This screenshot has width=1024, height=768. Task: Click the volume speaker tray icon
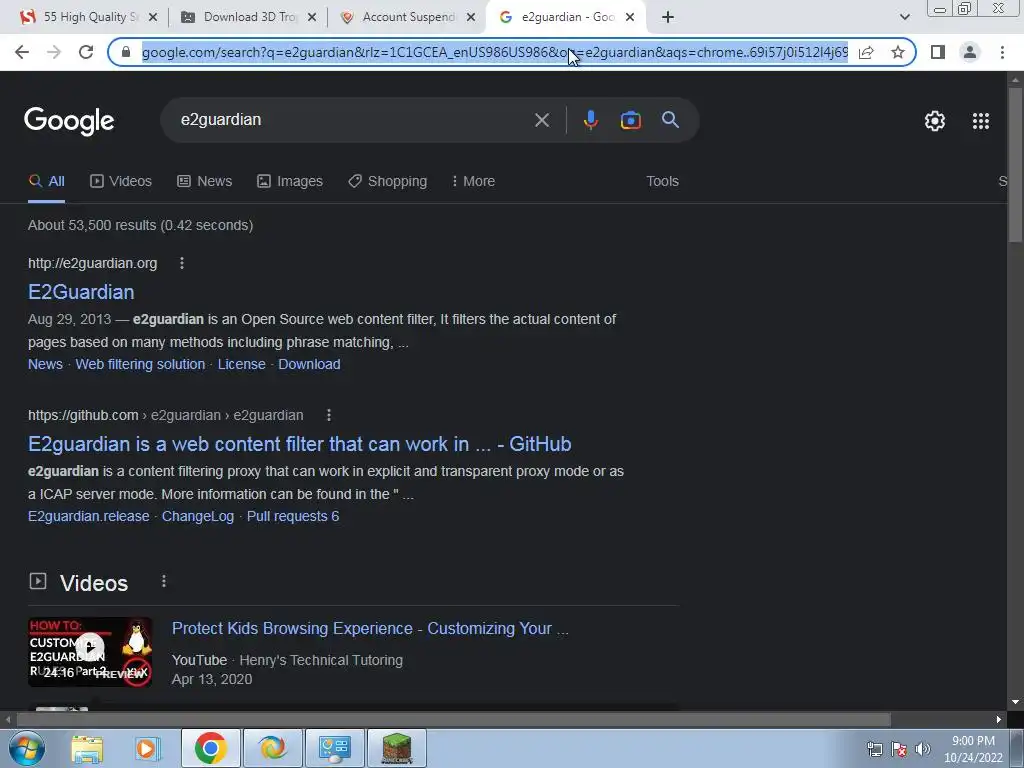tap(922, 749)
